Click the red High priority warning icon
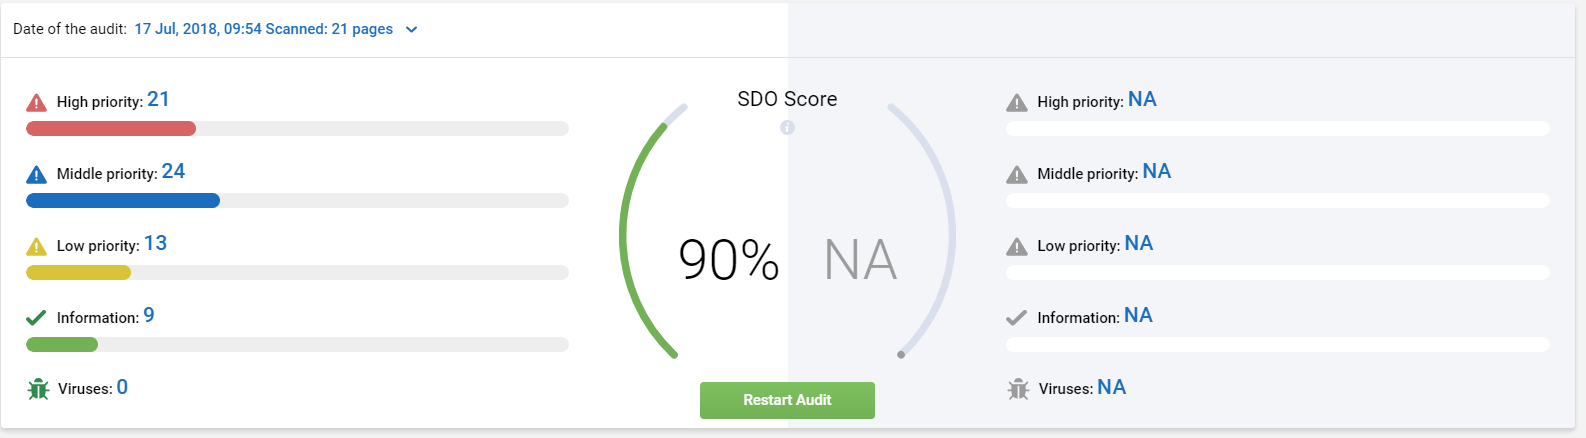 pyautogui.click(x=36, y=102)
